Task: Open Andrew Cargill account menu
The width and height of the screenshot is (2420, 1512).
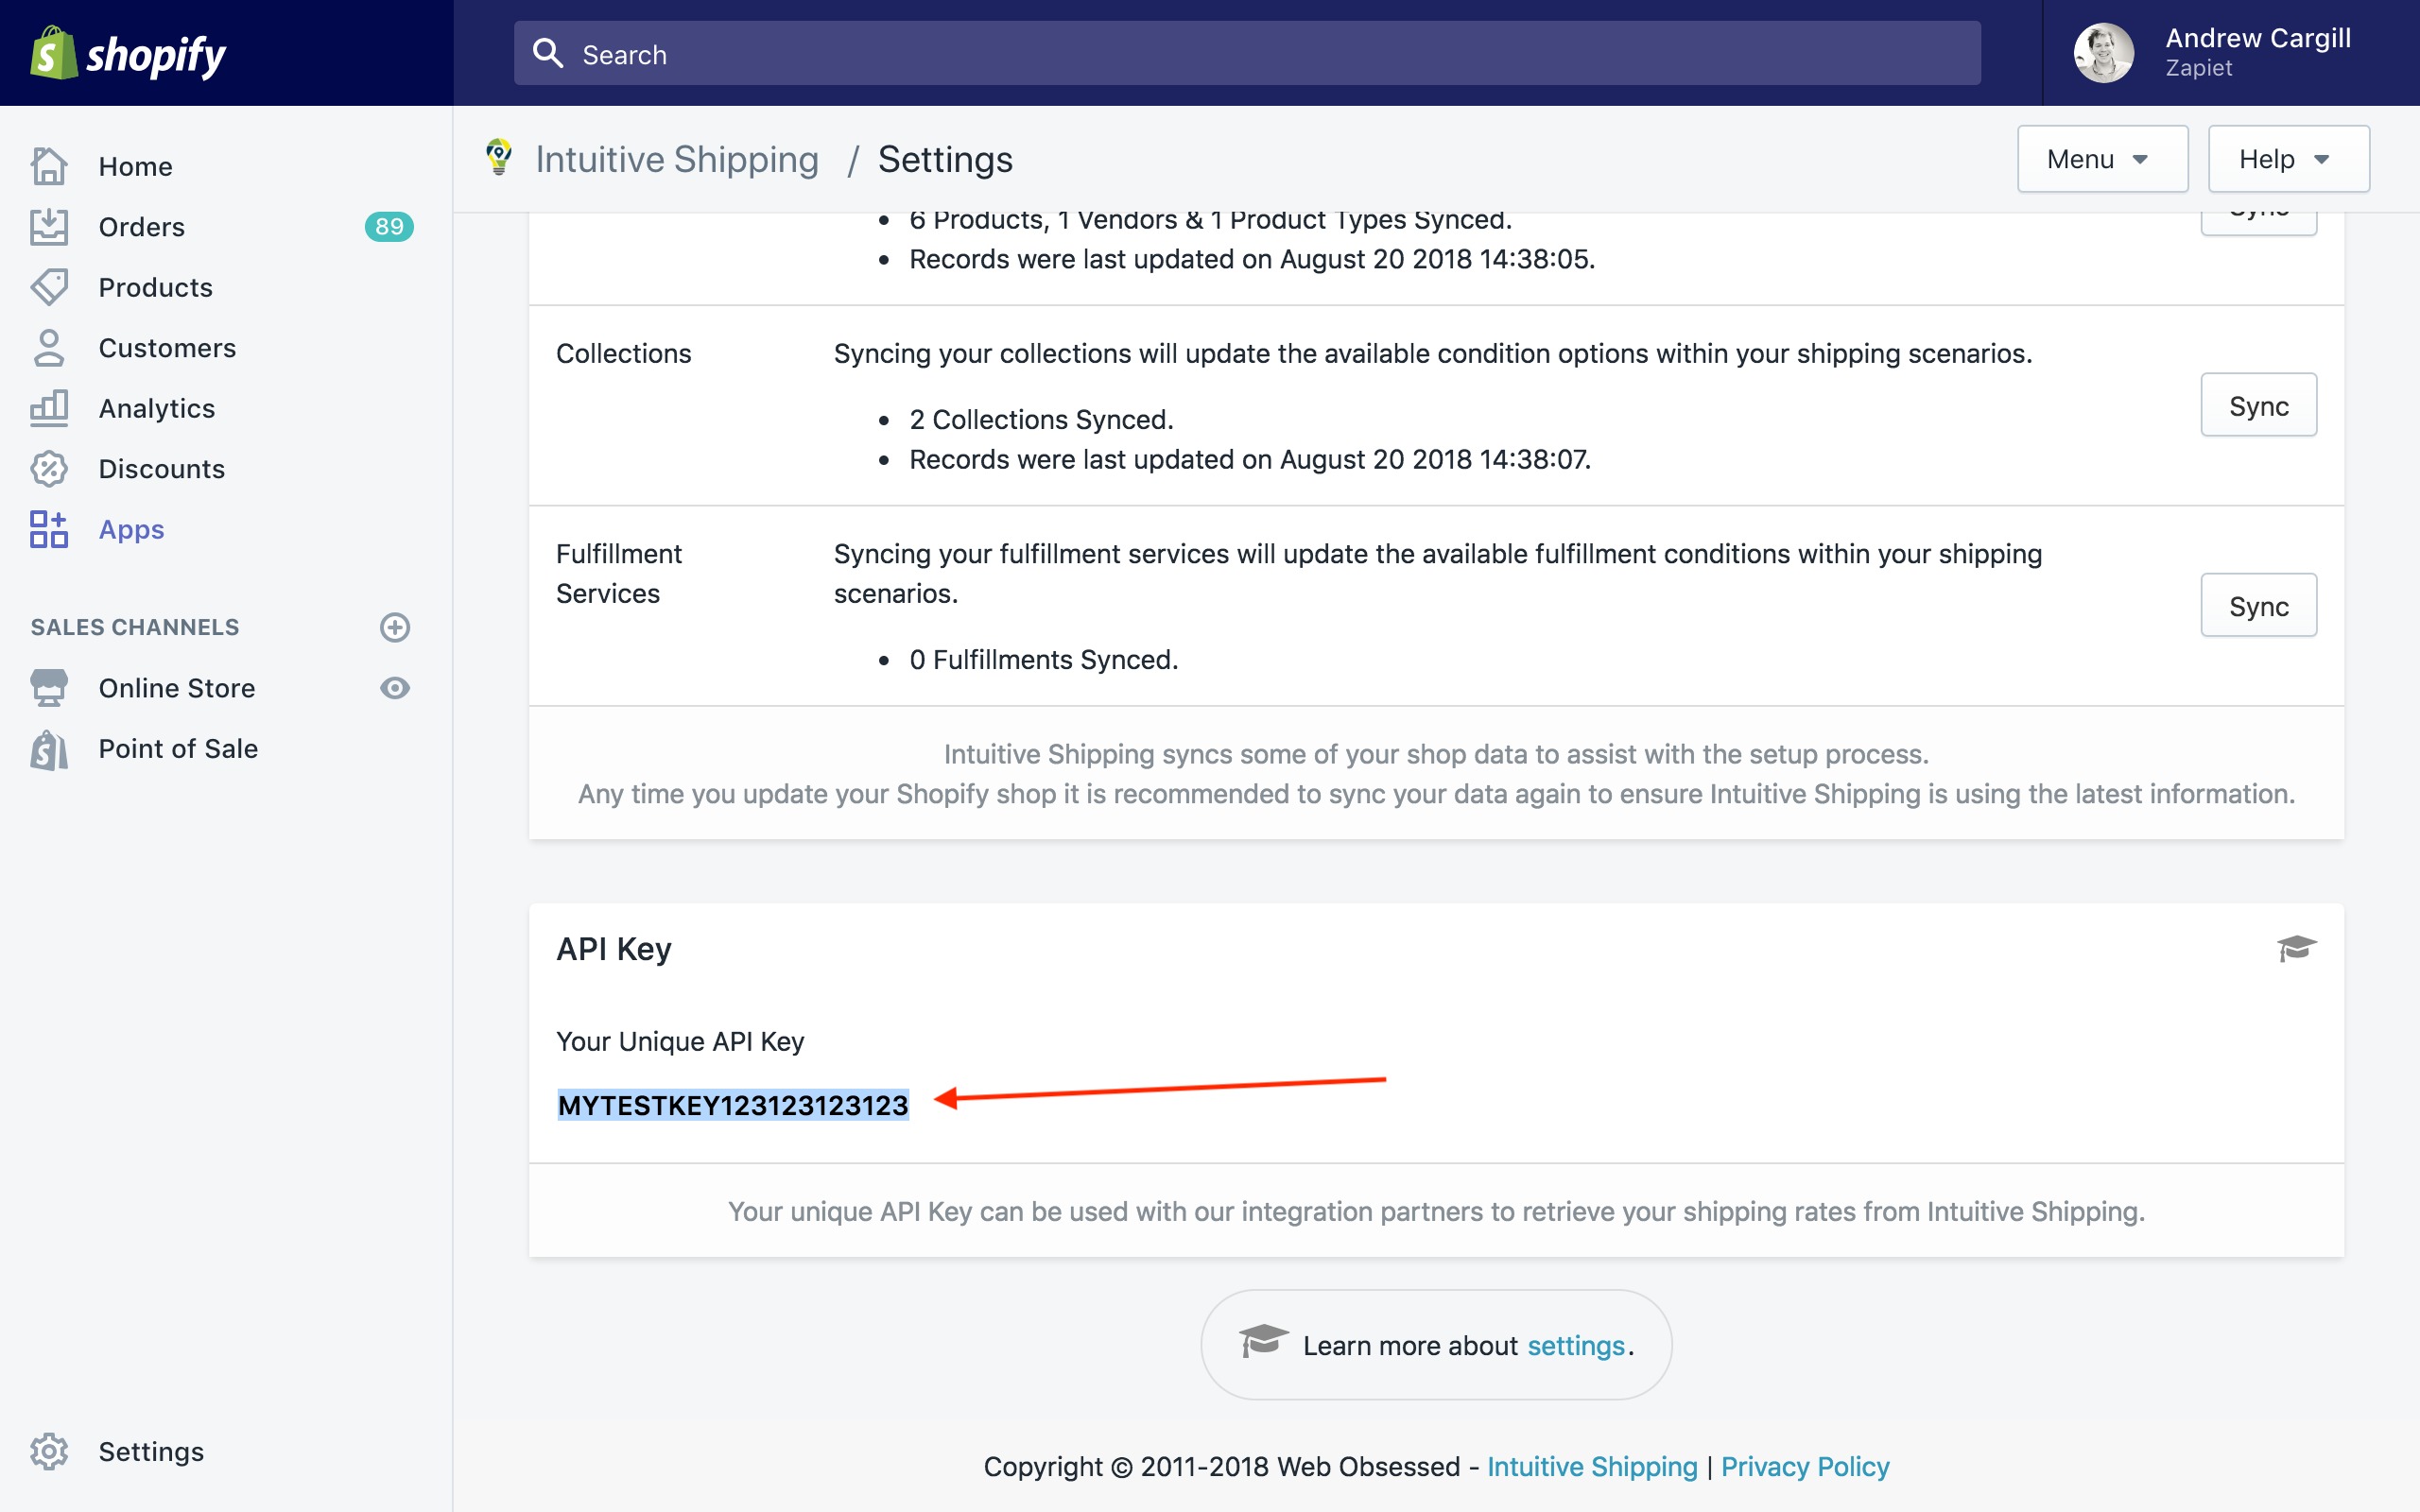Action: (x=2230, y=53)
